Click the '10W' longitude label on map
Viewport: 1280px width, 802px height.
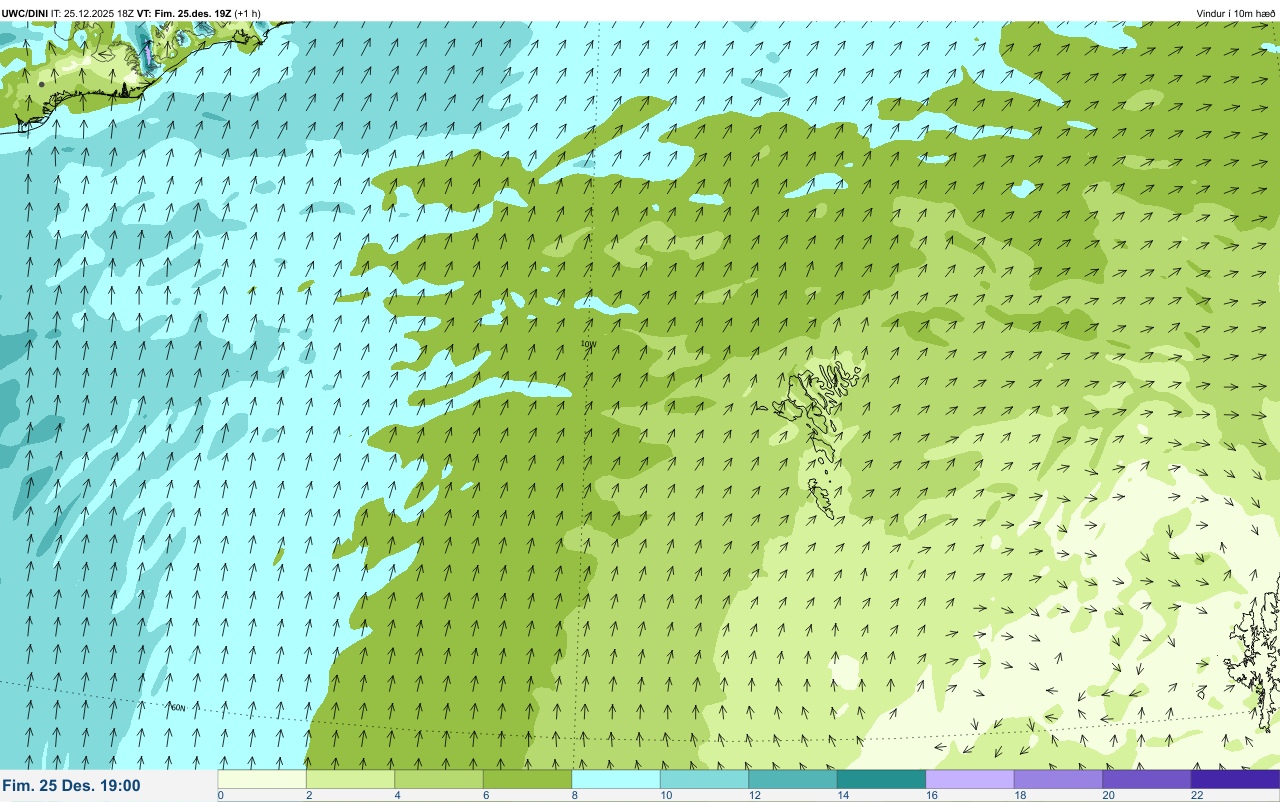coord(589,345)
